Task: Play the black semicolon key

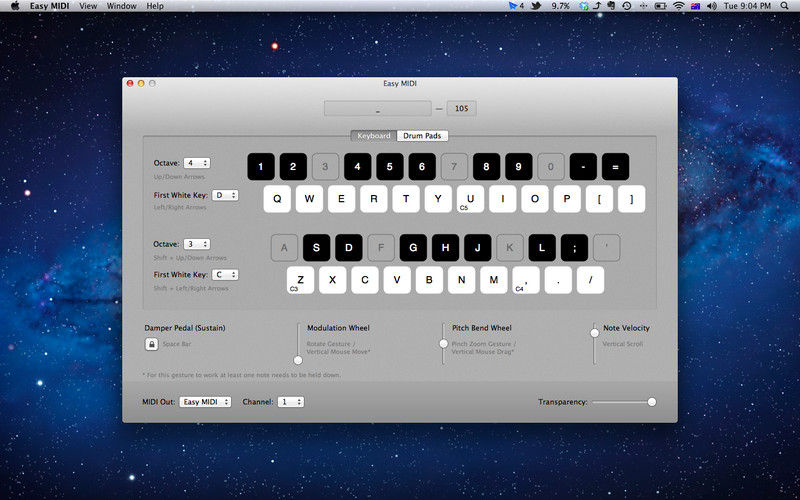Action: point(574,248)
